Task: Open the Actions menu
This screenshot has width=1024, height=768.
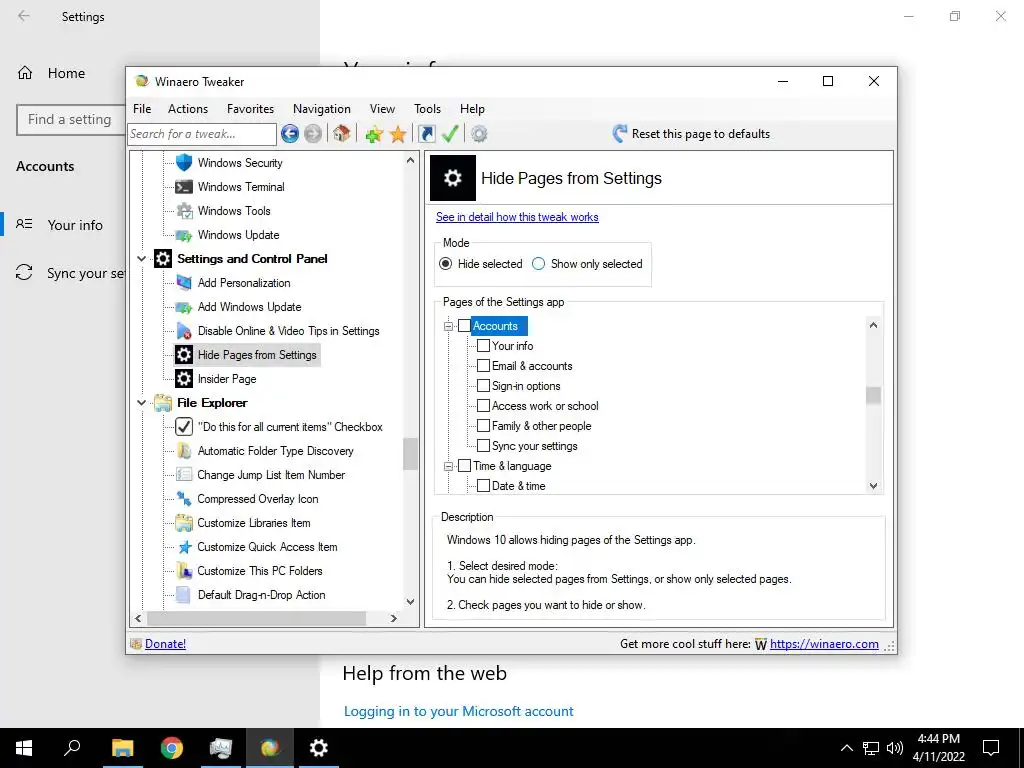Action: pyautogui.click(x=188, y=109)
